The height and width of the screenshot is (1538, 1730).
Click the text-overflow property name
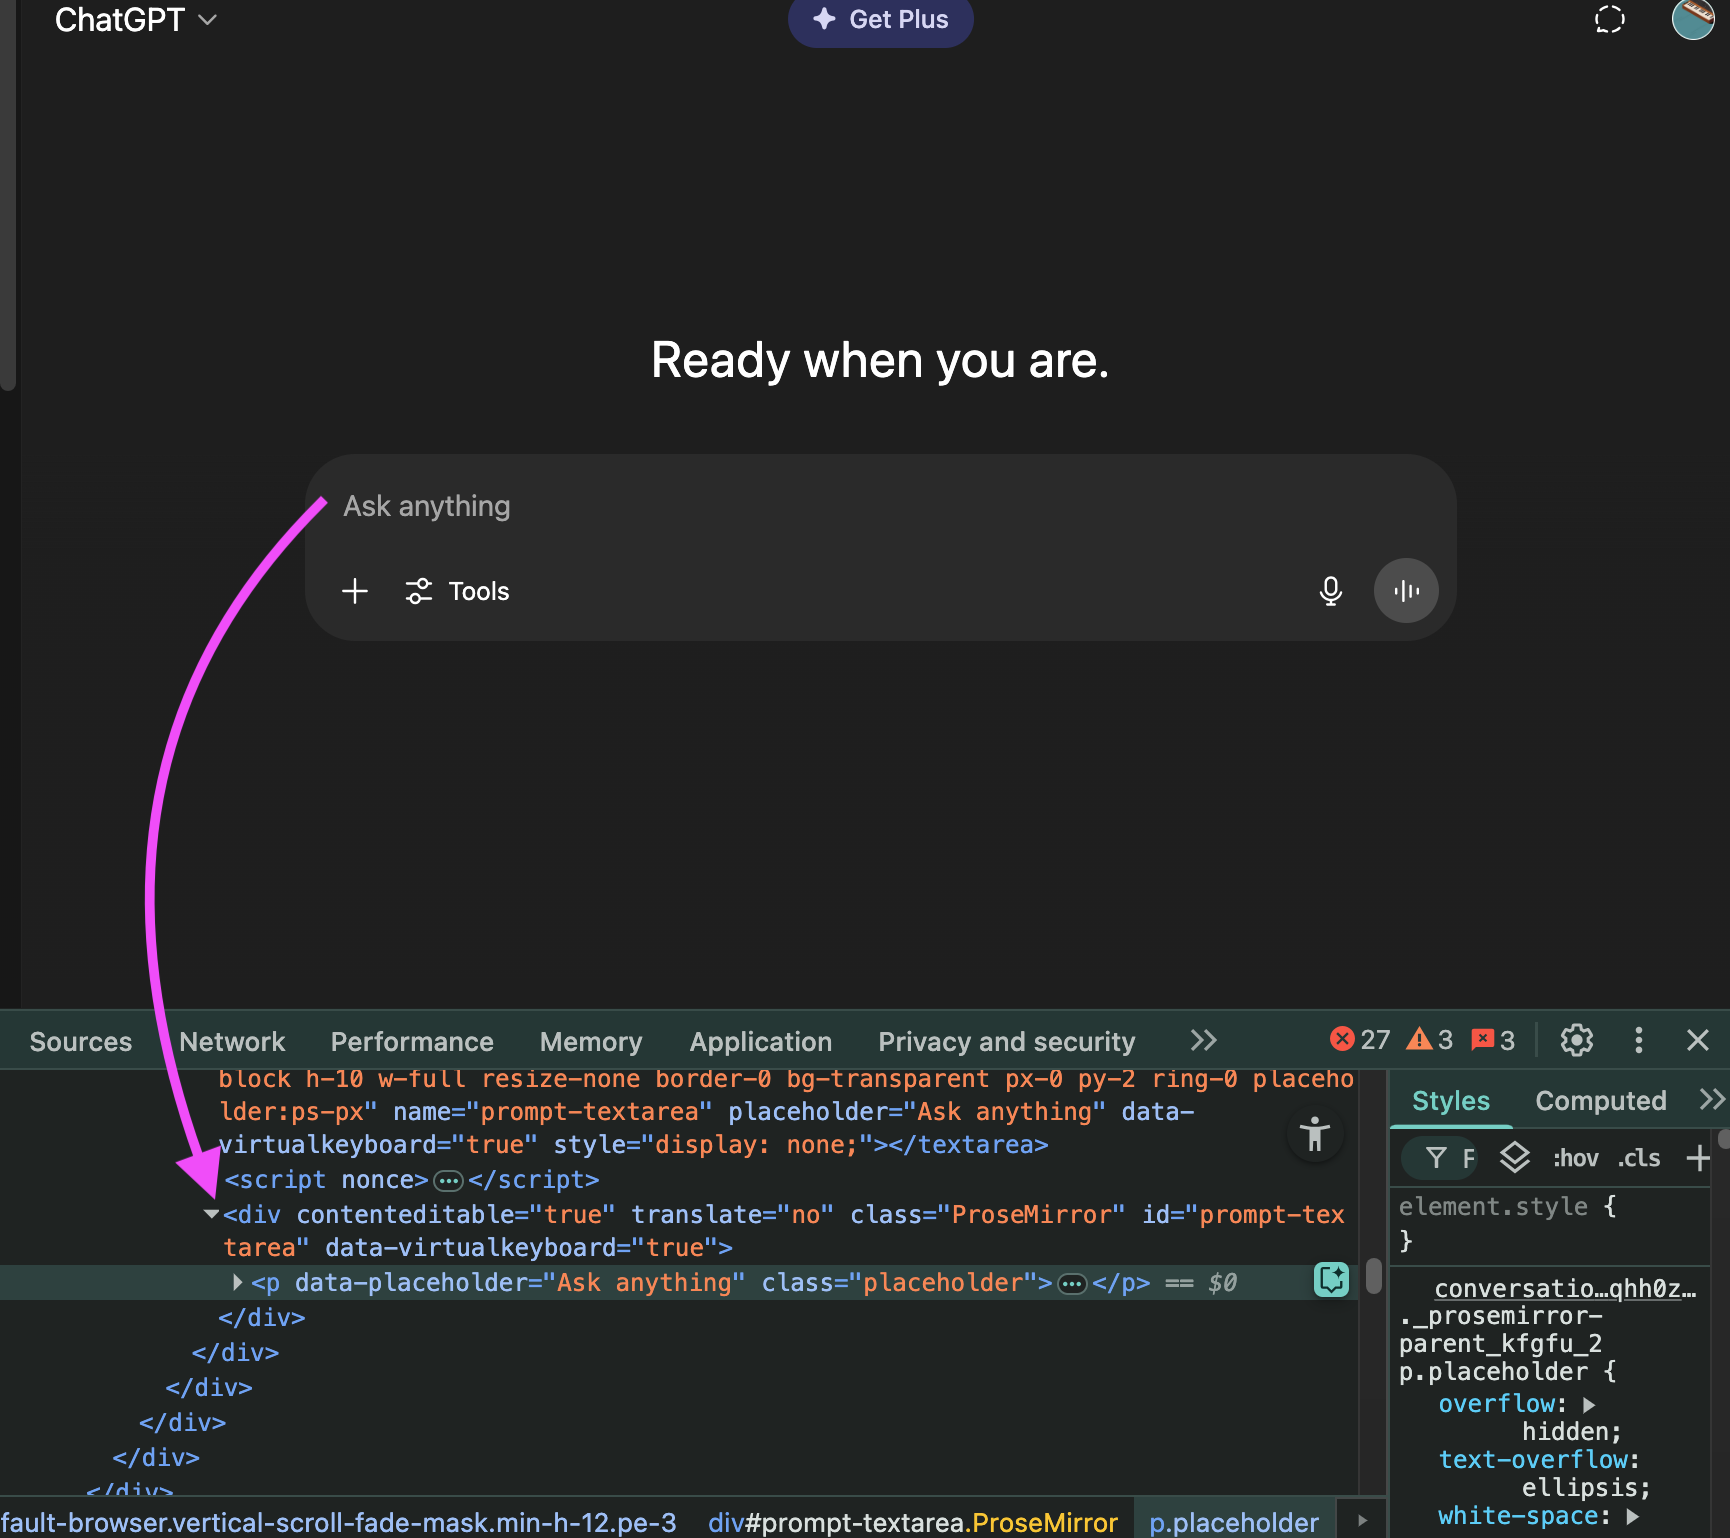click(x=1534, y=1460)
